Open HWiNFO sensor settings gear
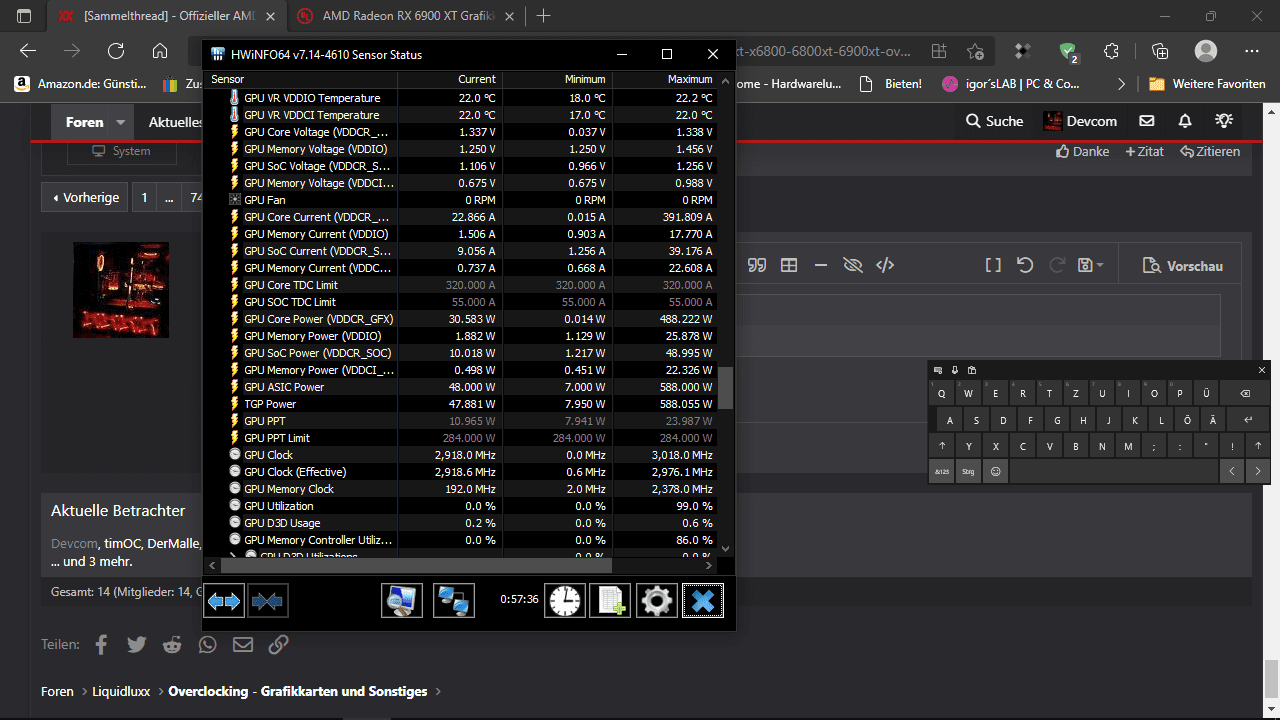 click(x=657, y=601)
